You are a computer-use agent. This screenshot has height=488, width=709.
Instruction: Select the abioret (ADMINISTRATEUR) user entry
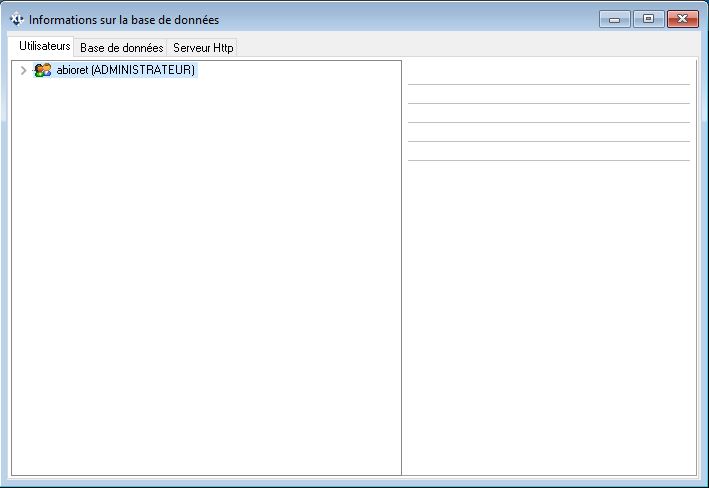tap(126, 71)
